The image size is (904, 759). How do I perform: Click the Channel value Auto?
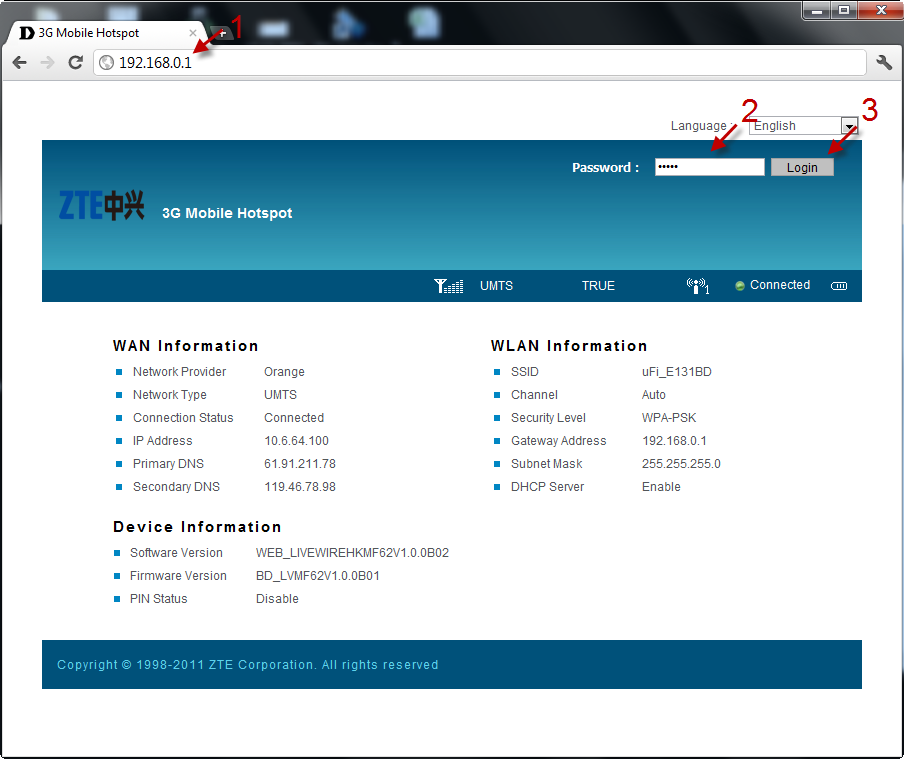654,394
